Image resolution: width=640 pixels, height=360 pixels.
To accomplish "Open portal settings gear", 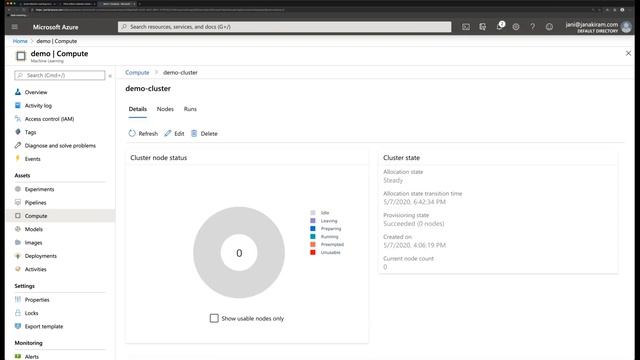I will [516, 27].
